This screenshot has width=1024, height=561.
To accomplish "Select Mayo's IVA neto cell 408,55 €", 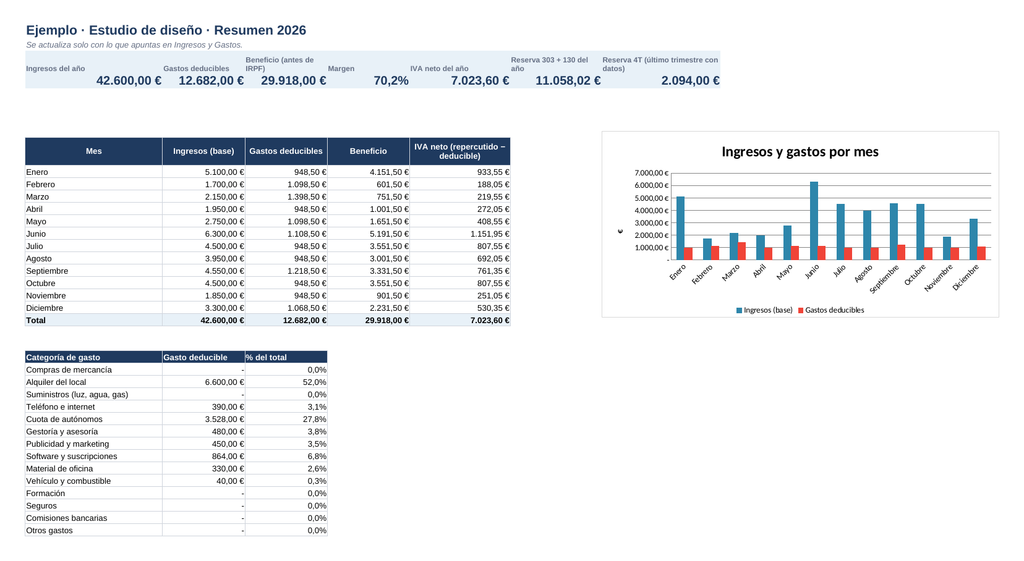I will pyautogui.click(x=460, y=221).
